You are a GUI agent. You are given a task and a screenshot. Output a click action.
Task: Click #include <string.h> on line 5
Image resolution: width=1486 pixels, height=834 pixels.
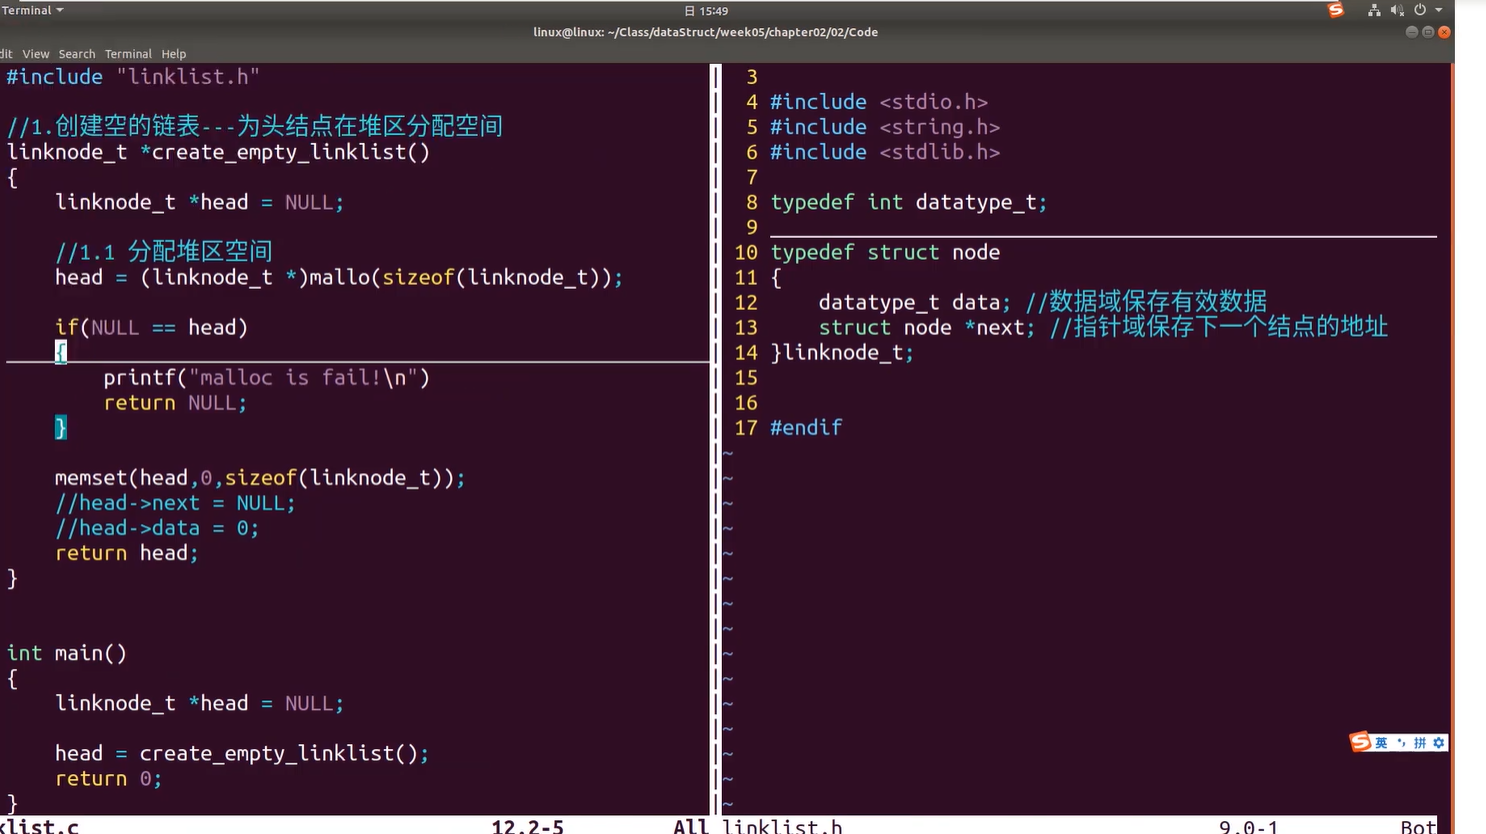[885, 127]
